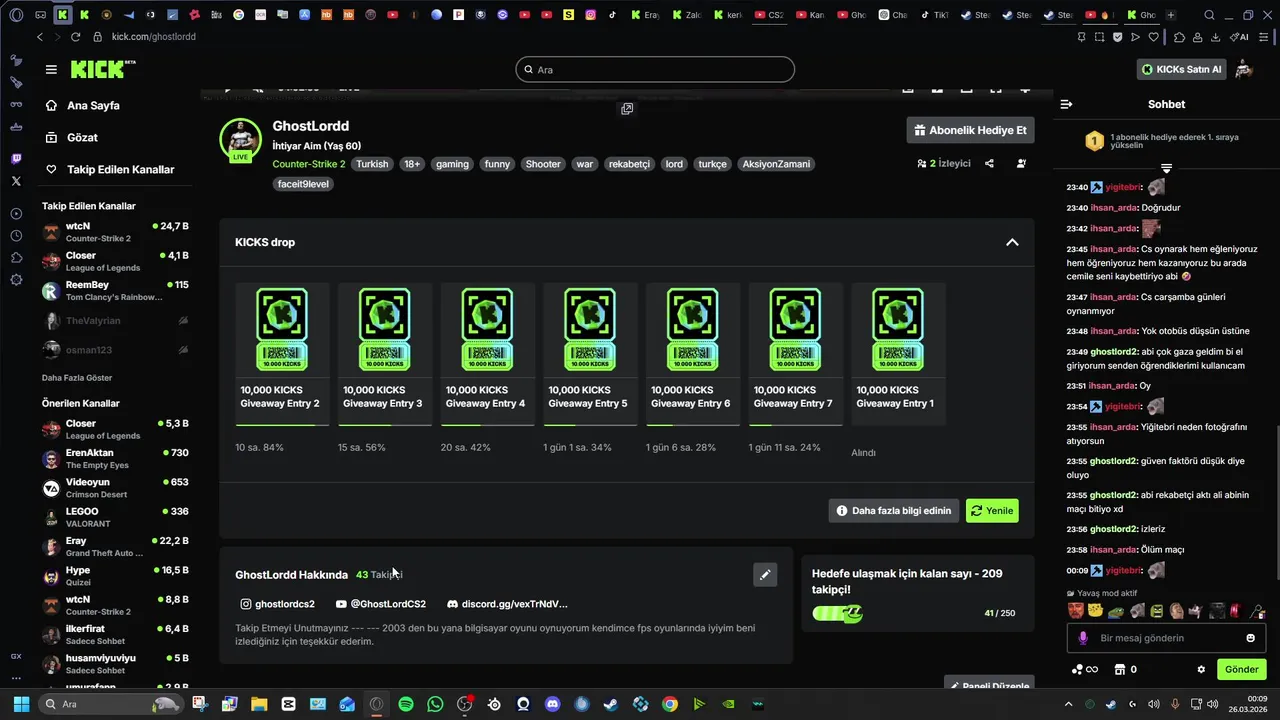Collapse the Sohbet chat panel with the arrow icon
1280x720 pixels.
point(1066,104)
